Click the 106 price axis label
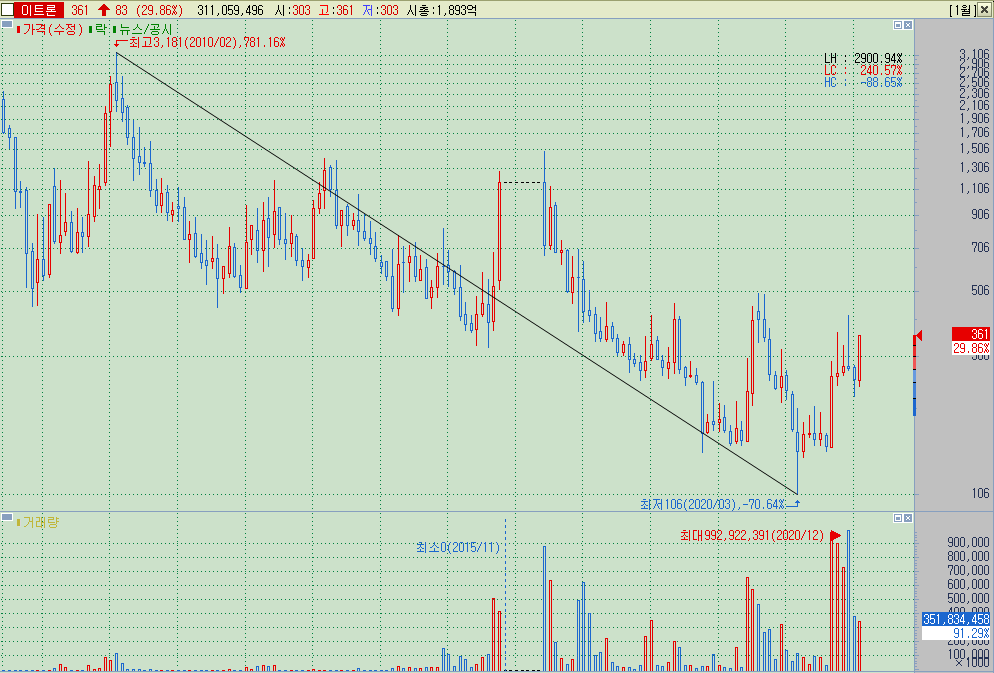 pos(980,493)
